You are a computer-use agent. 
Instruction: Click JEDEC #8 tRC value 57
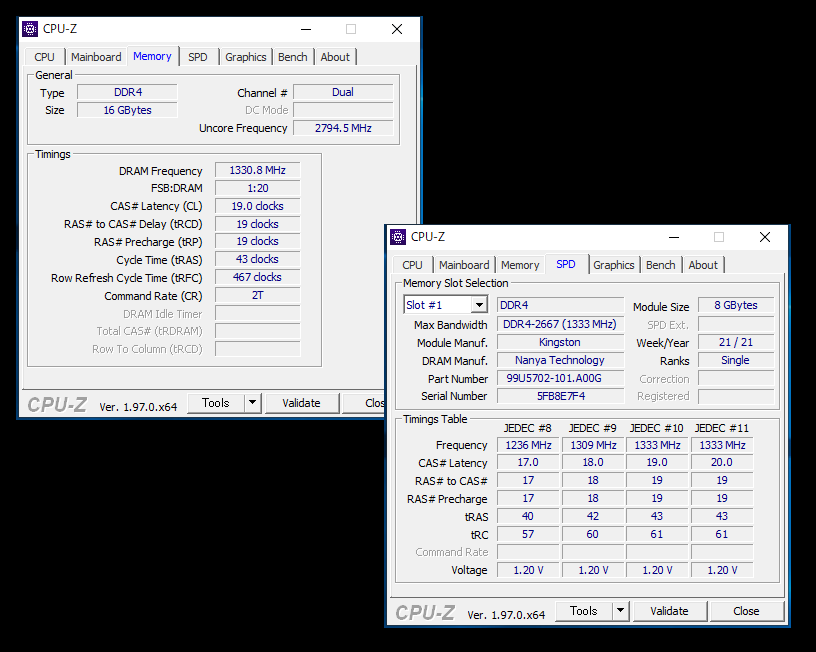coord(528,534)
